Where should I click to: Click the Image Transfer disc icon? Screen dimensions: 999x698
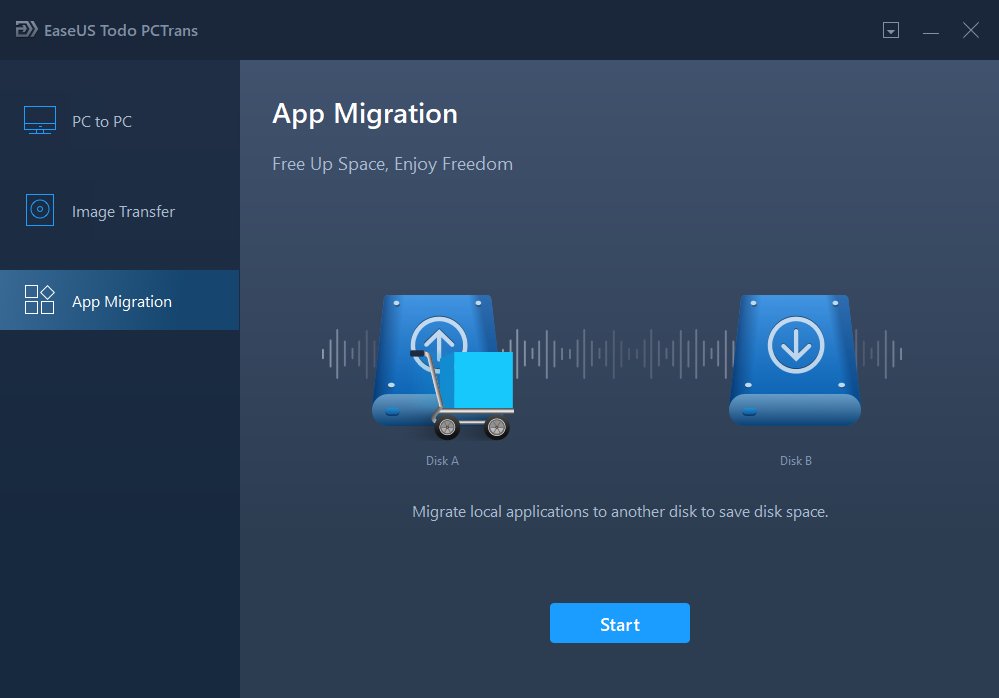[39, 209]
